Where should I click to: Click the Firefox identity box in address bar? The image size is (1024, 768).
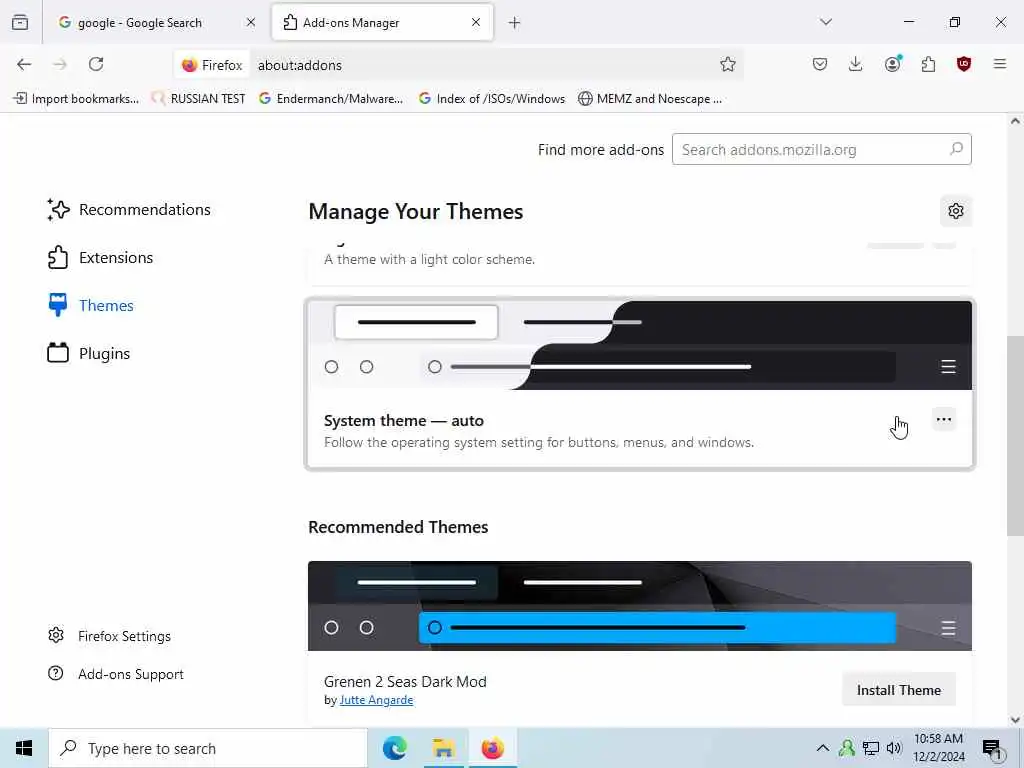(x=212, y=65)
